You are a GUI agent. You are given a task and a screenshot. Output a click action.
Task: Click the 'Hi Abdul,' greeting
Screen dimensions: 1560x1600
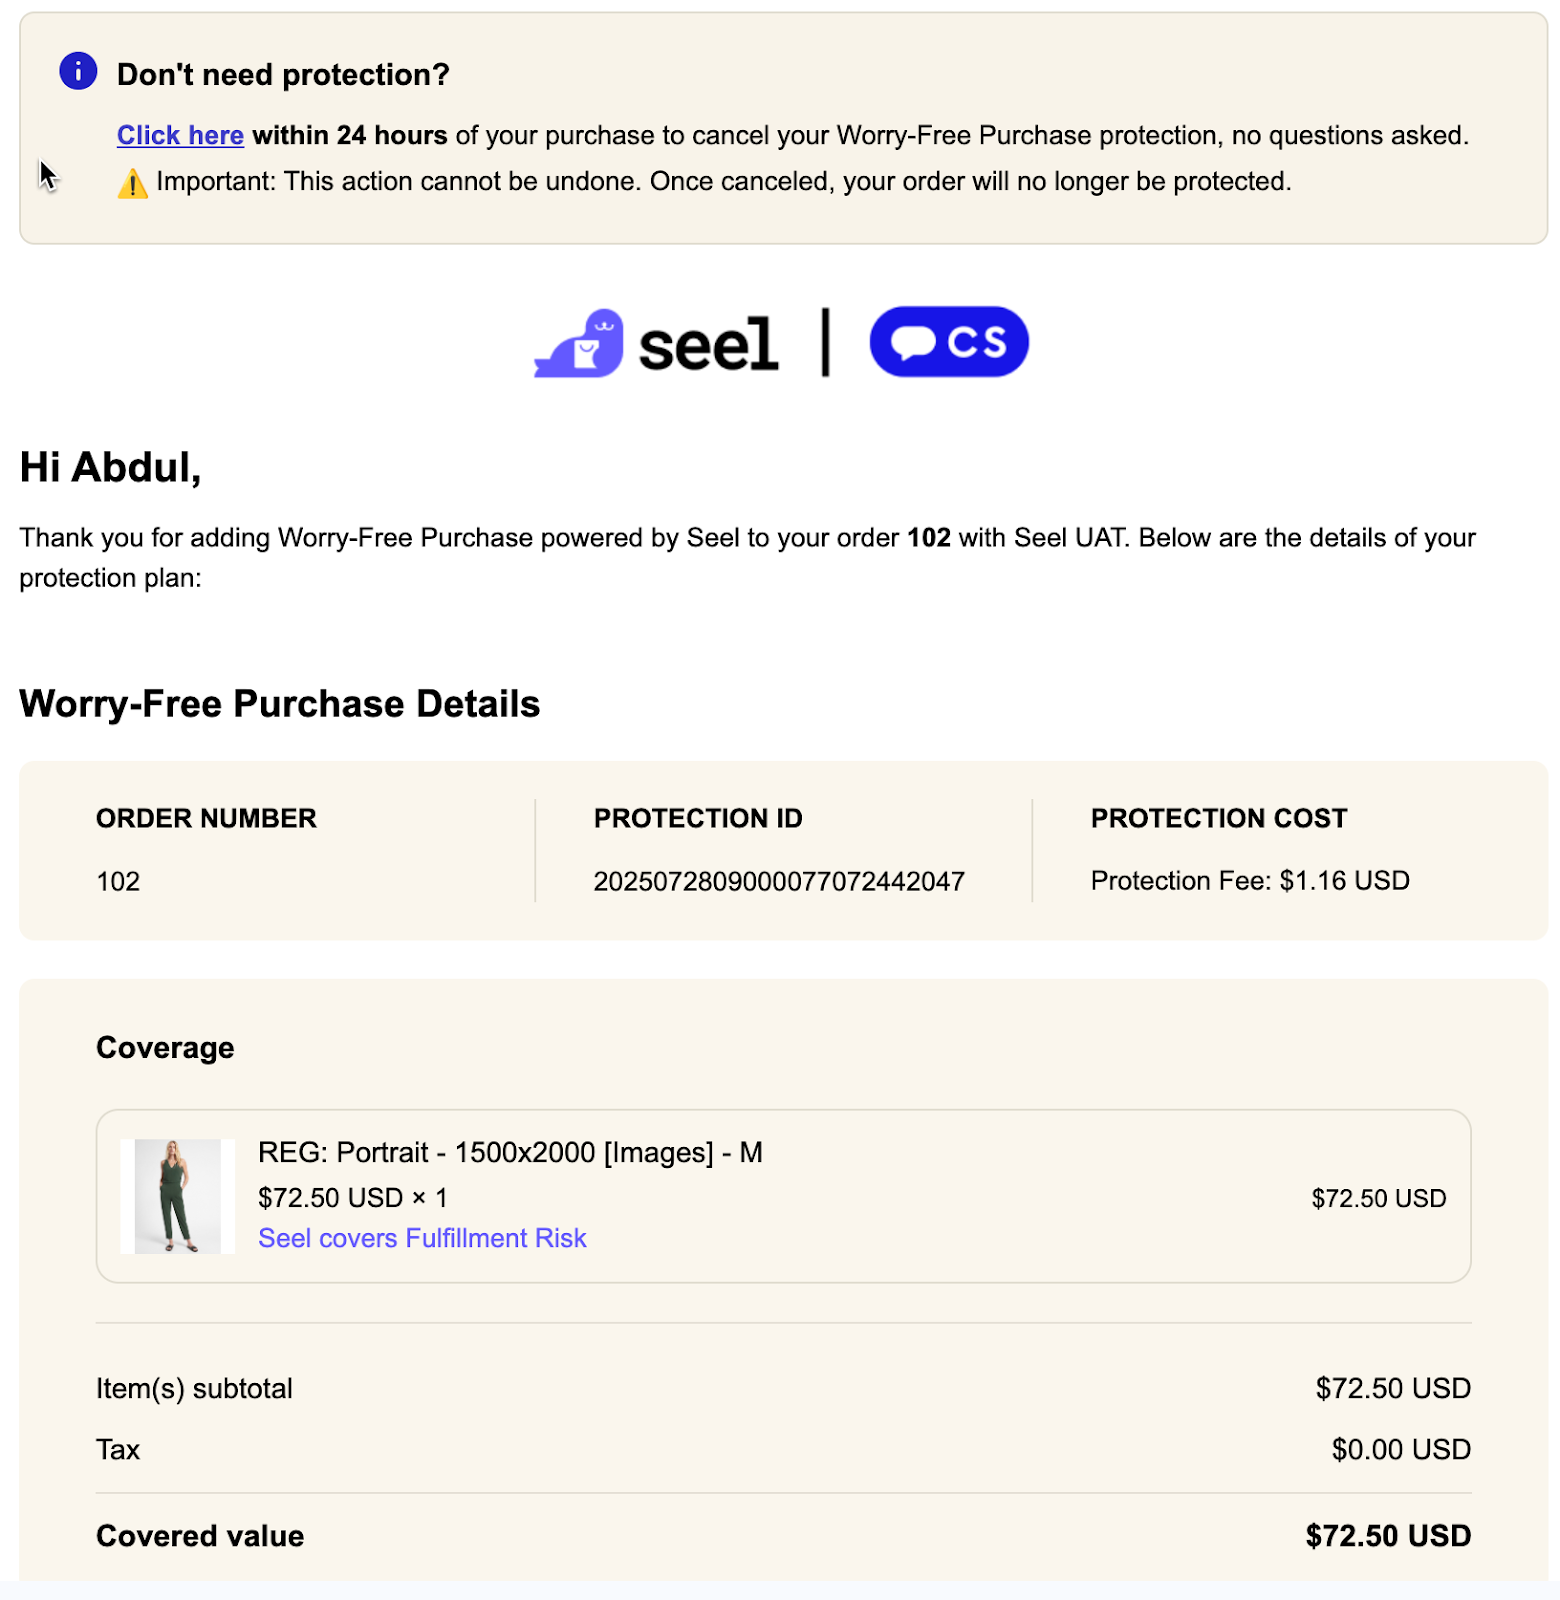coord(110,467)
